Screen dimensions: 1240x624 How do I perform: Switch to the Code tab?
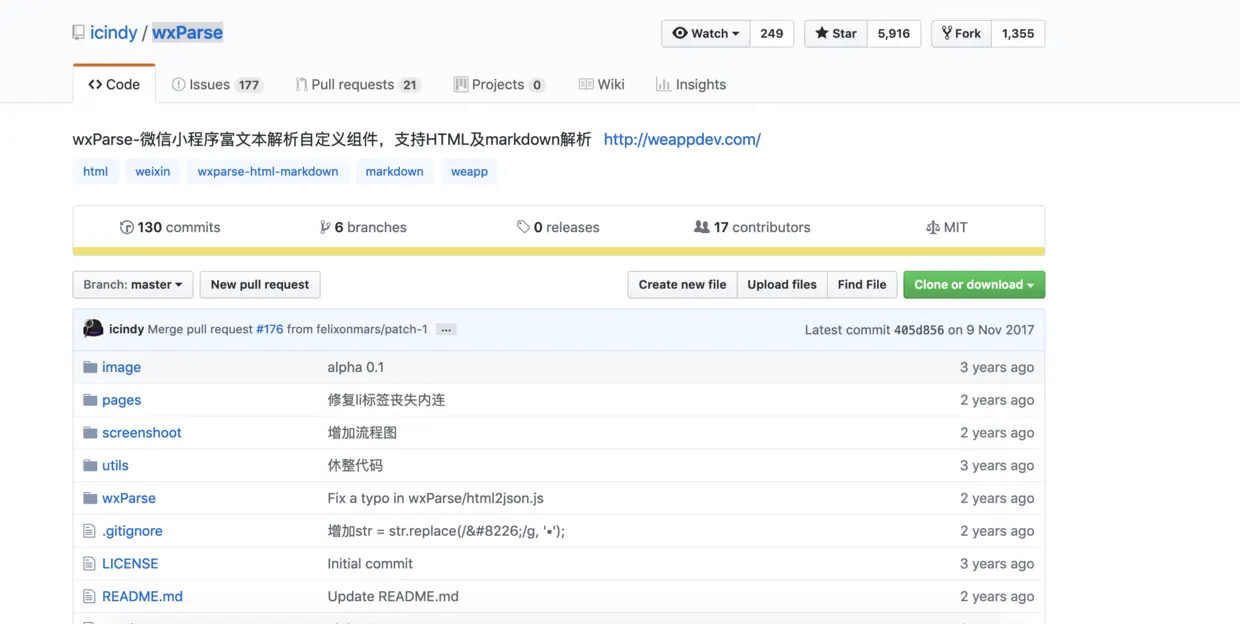[x=114, y=85]
